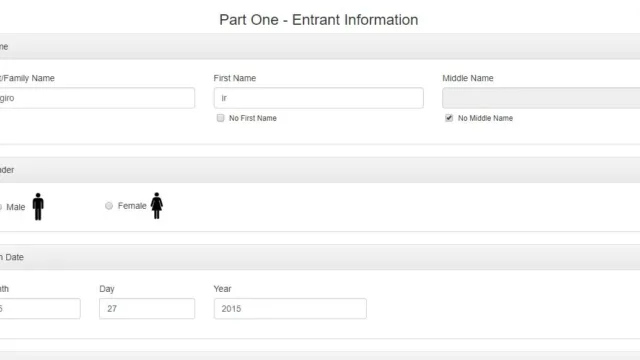Click the Last/Family Name input field
640x360 pixels.
(x=97, y=98)
